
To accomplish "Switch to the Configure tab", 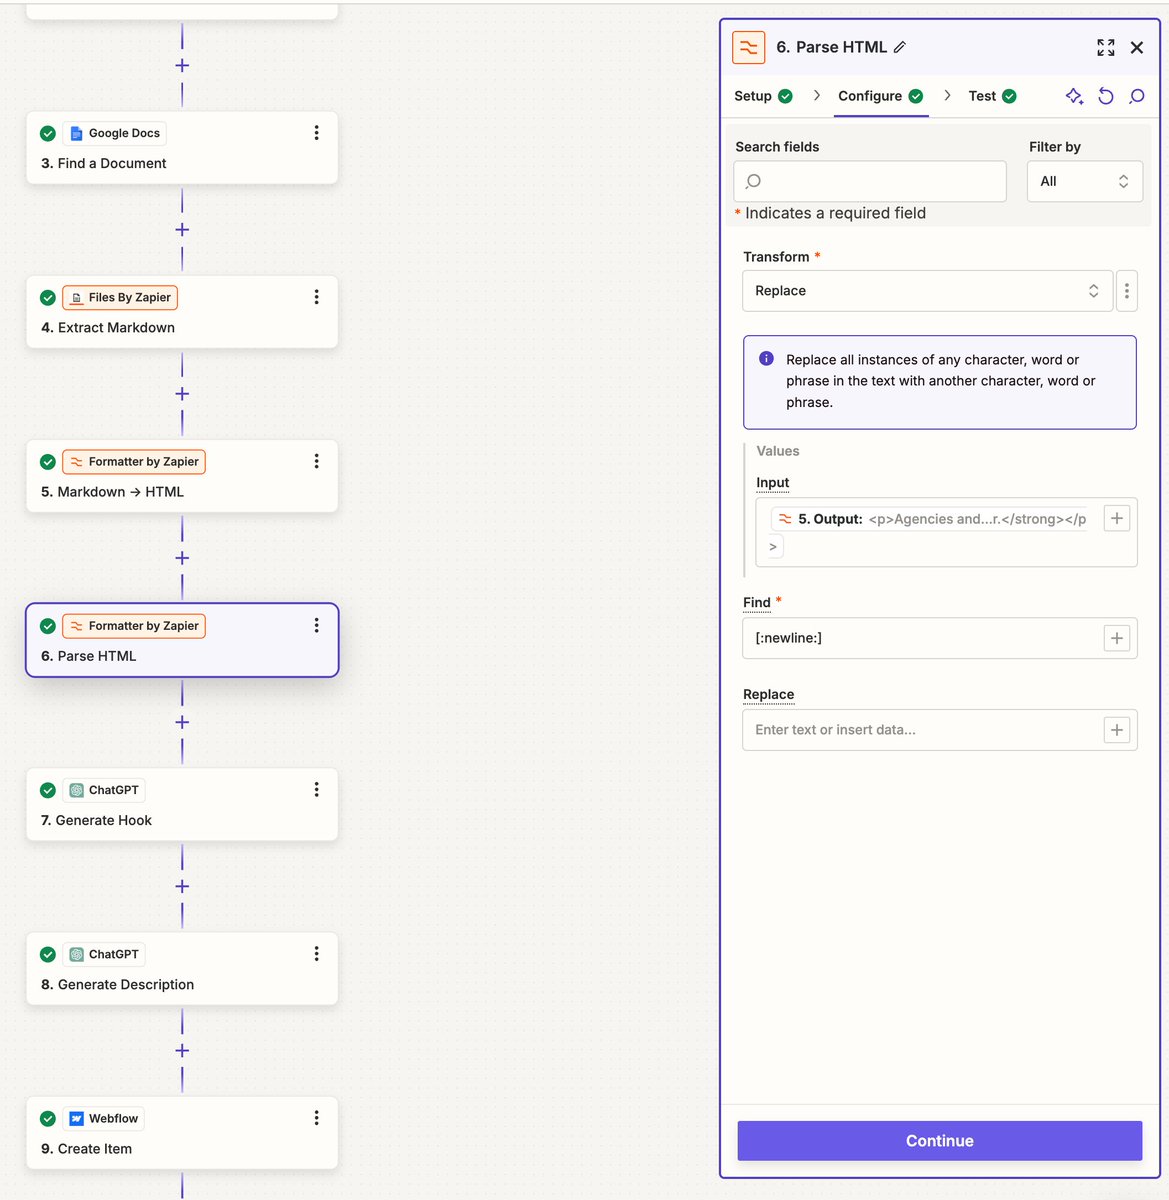I will click(x=881, y=96).
